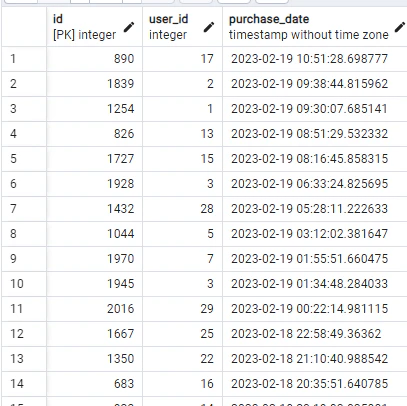This screenshot has width=407, height=406.
Task: Select row number 4
Action: click(x=24, y=134)
